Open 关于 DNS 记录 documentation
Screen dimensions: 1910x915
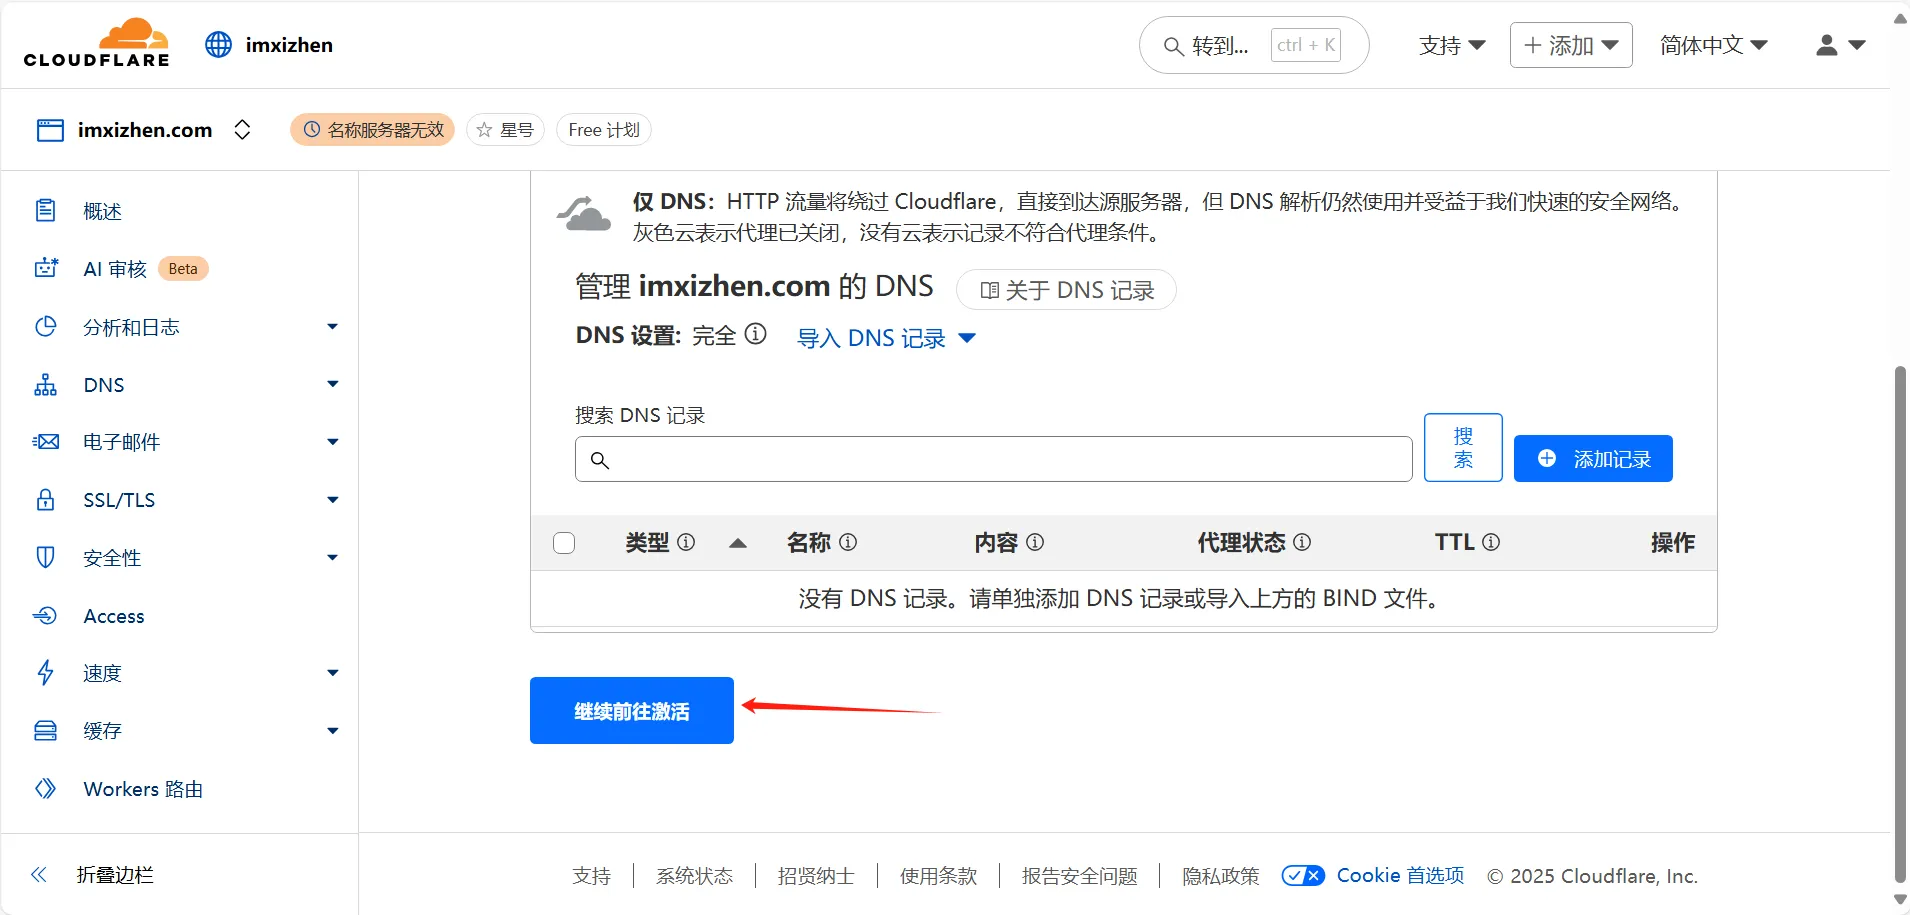click(1066, 290)
